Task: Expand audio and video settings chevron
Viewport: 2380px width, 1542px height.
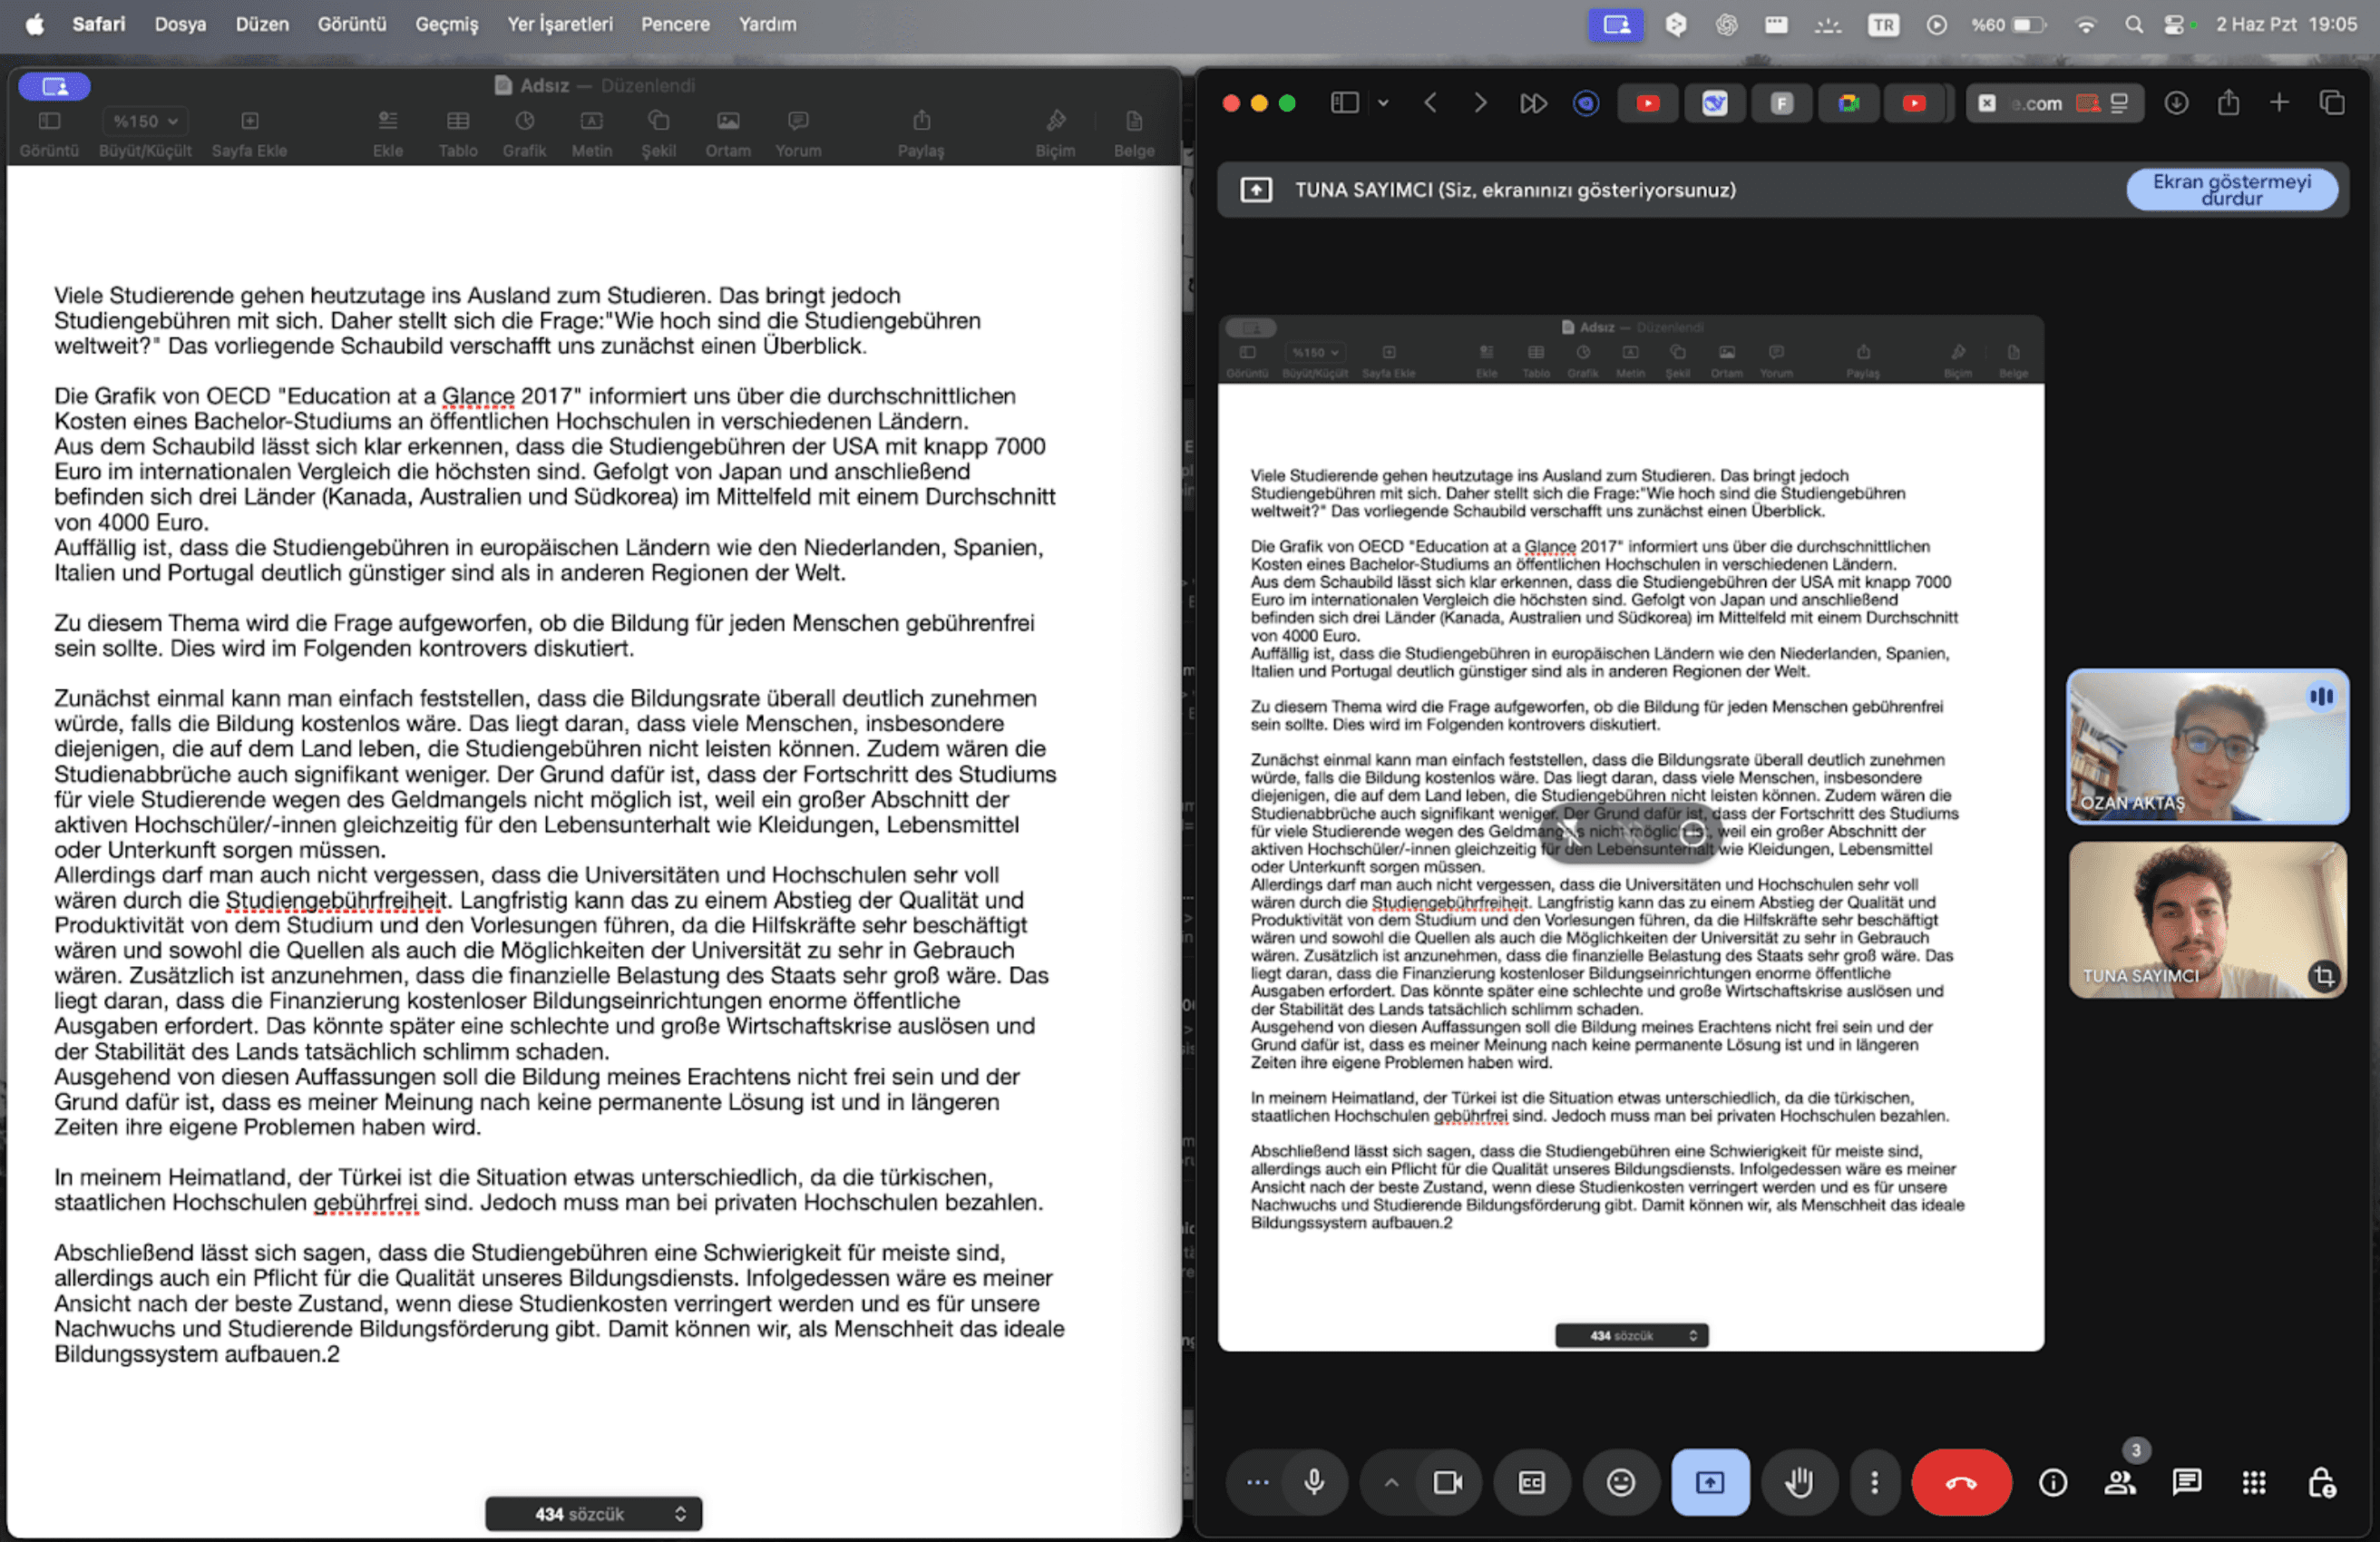Action: [x=1391, y=1482]
